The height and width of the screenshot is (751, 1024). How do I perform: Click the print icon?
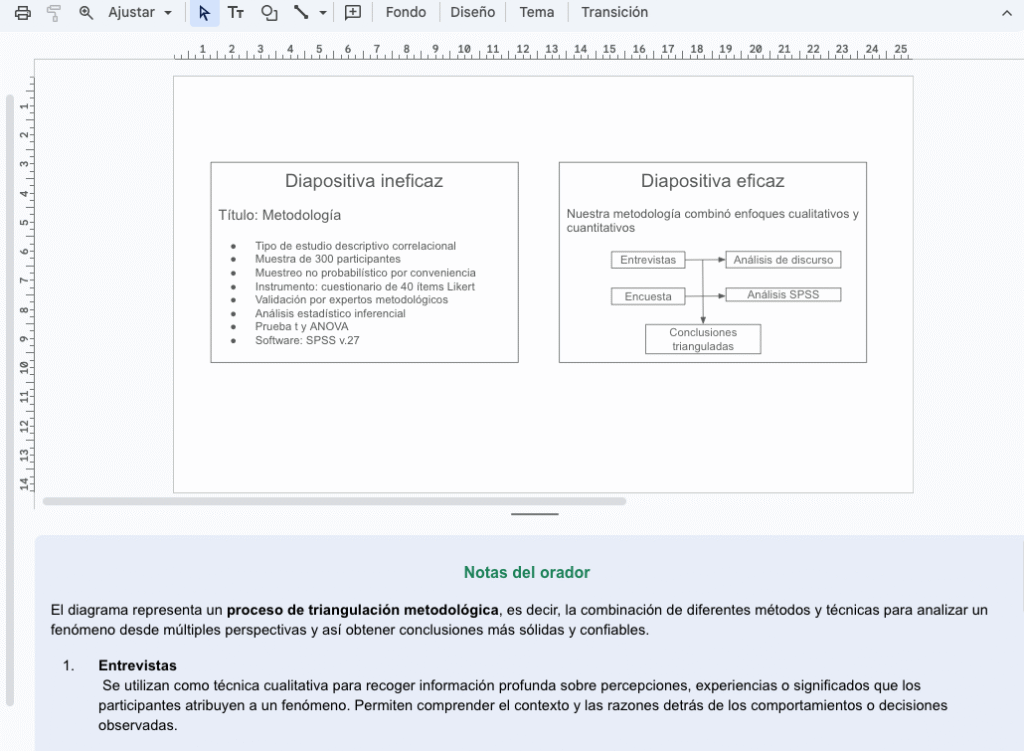coord(23,13)
